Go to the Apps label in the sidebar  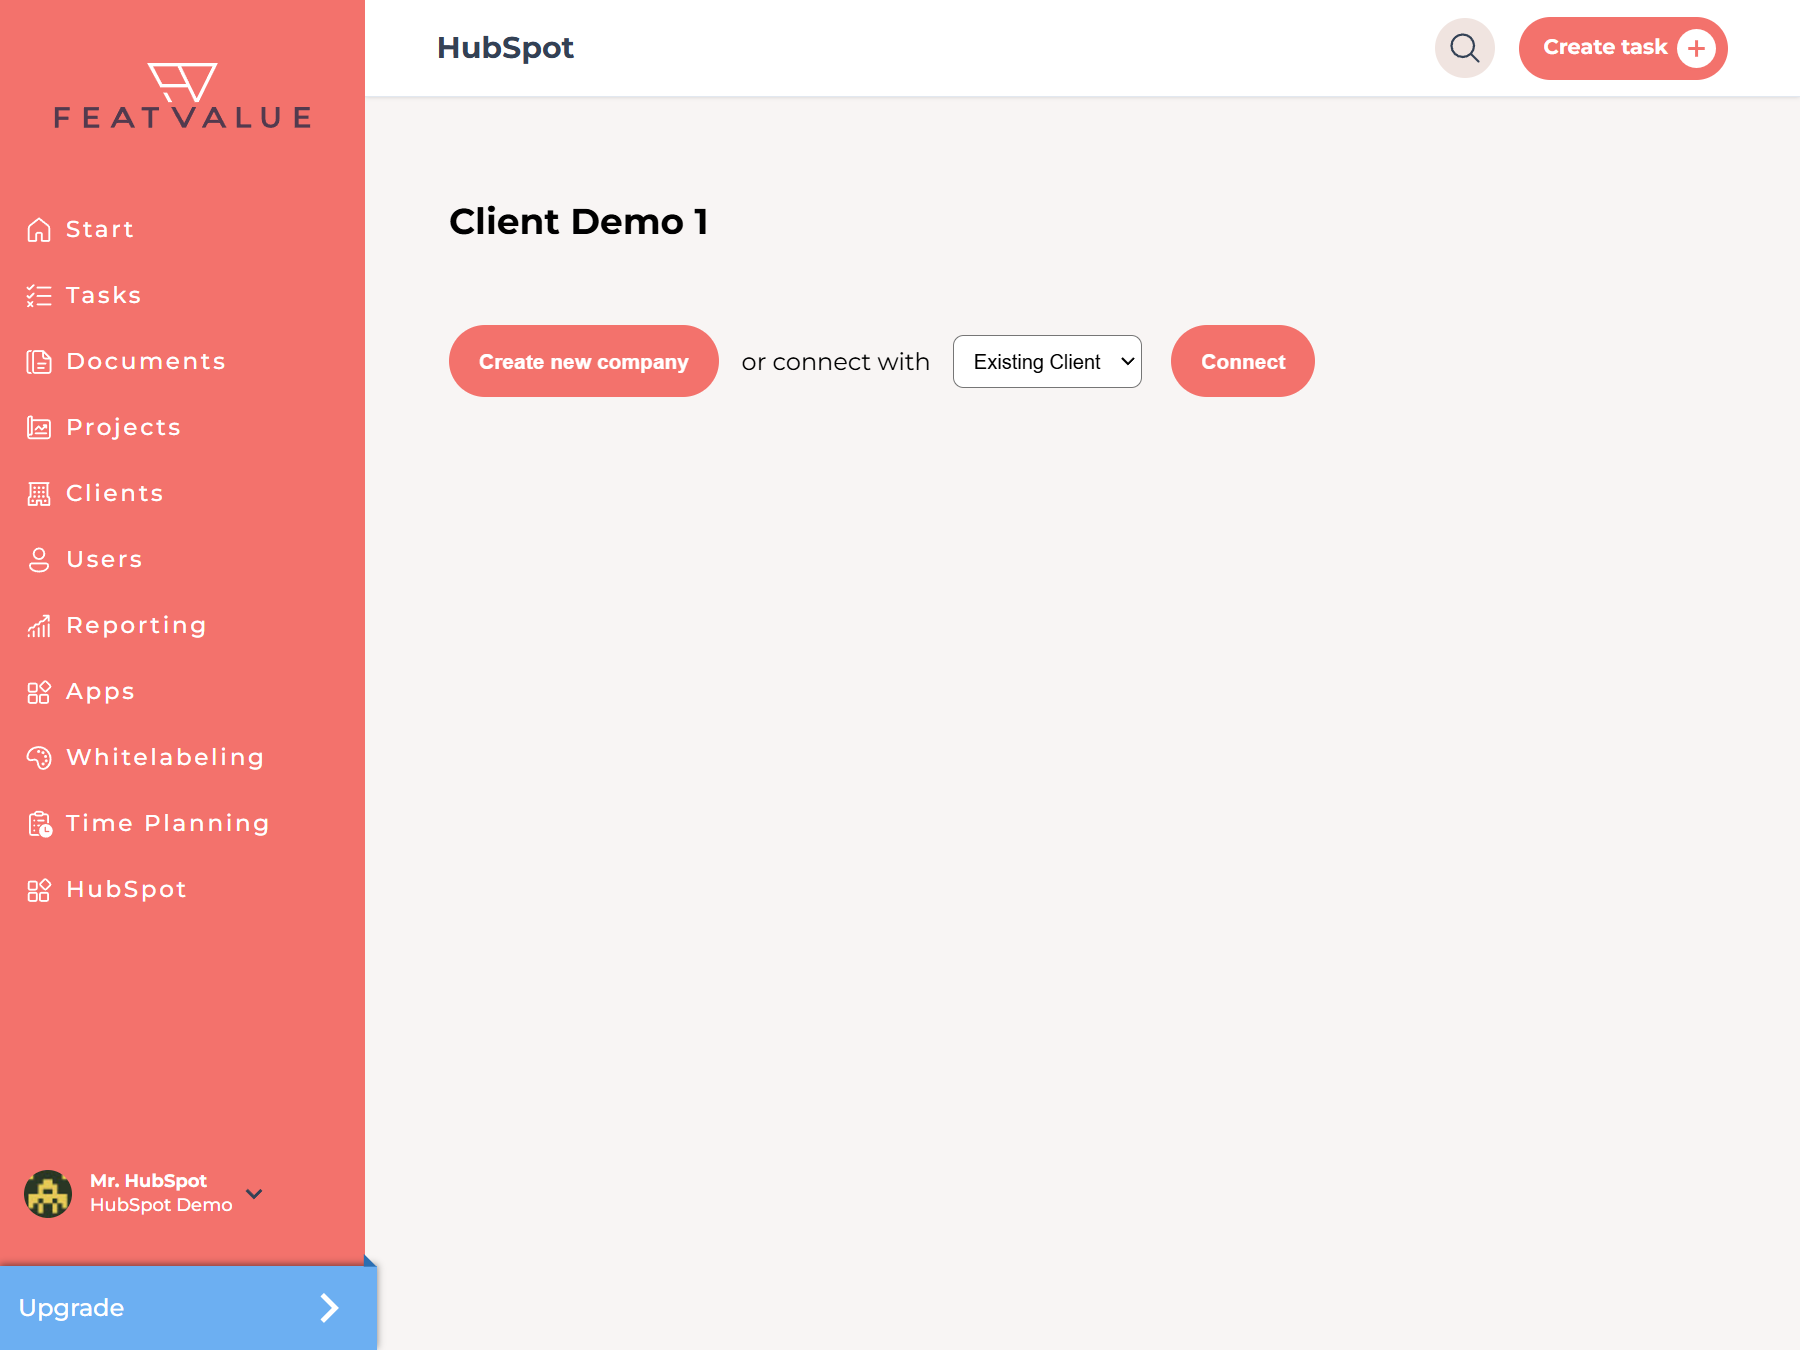[100, 692]
